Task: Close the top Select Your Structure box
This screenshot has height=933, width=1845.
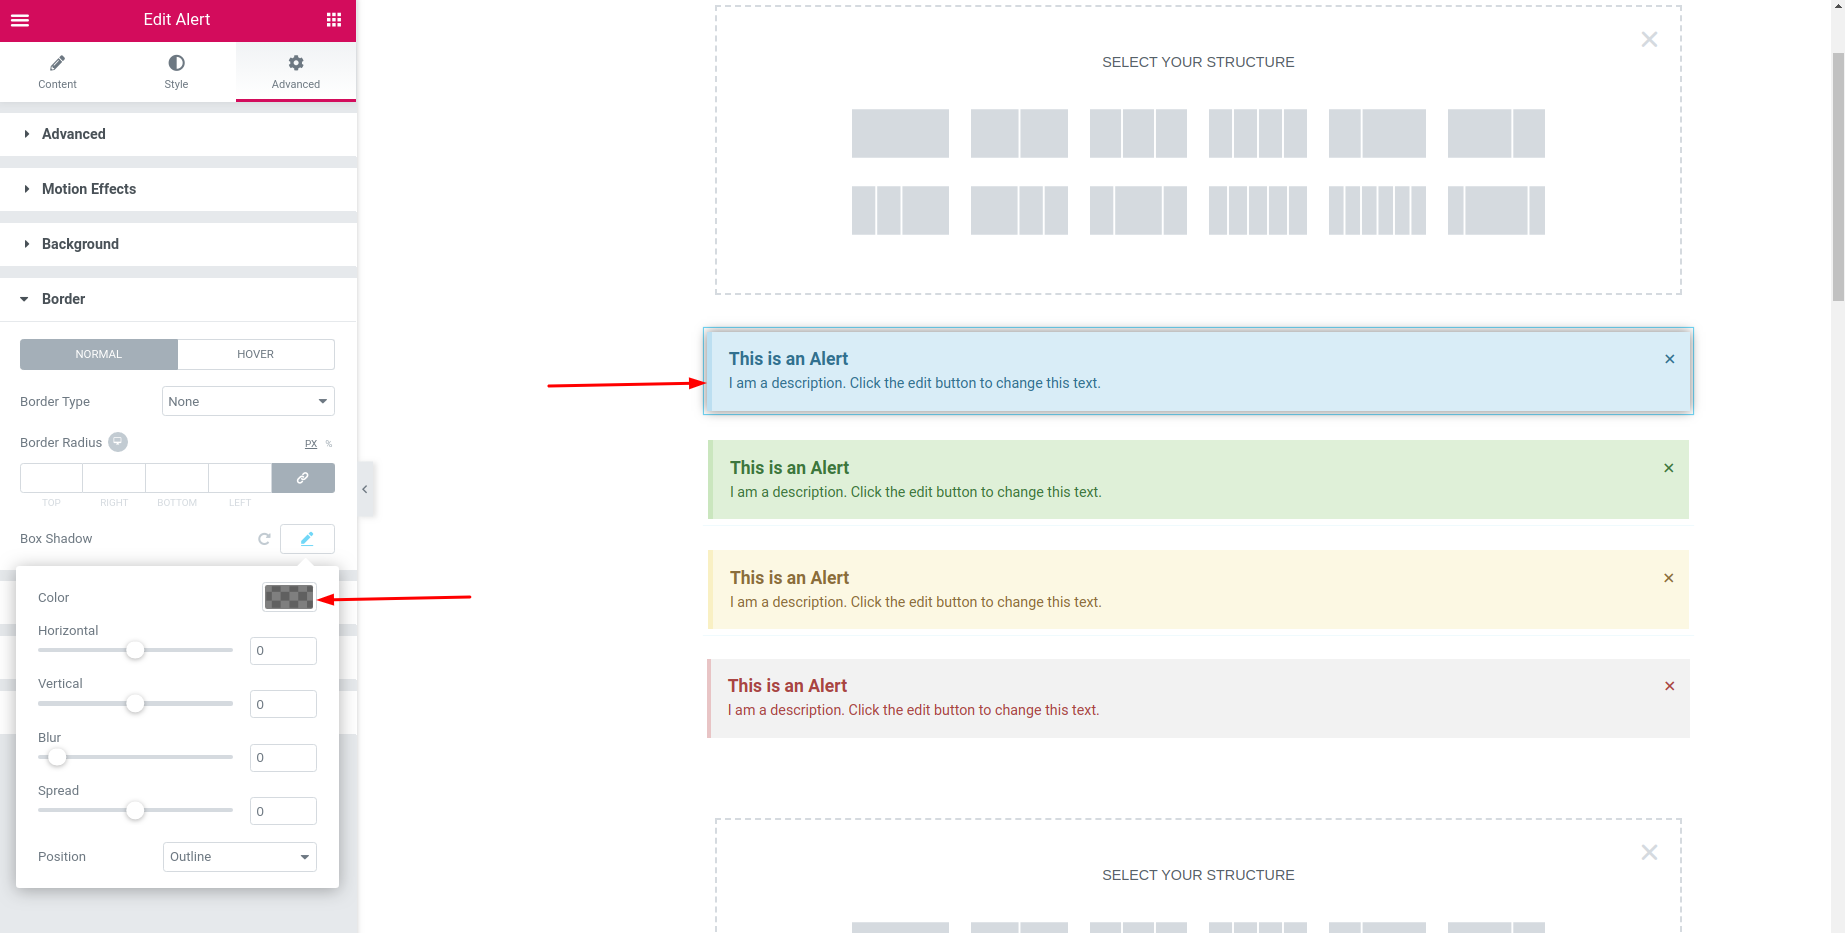Action: point(1649,39)
